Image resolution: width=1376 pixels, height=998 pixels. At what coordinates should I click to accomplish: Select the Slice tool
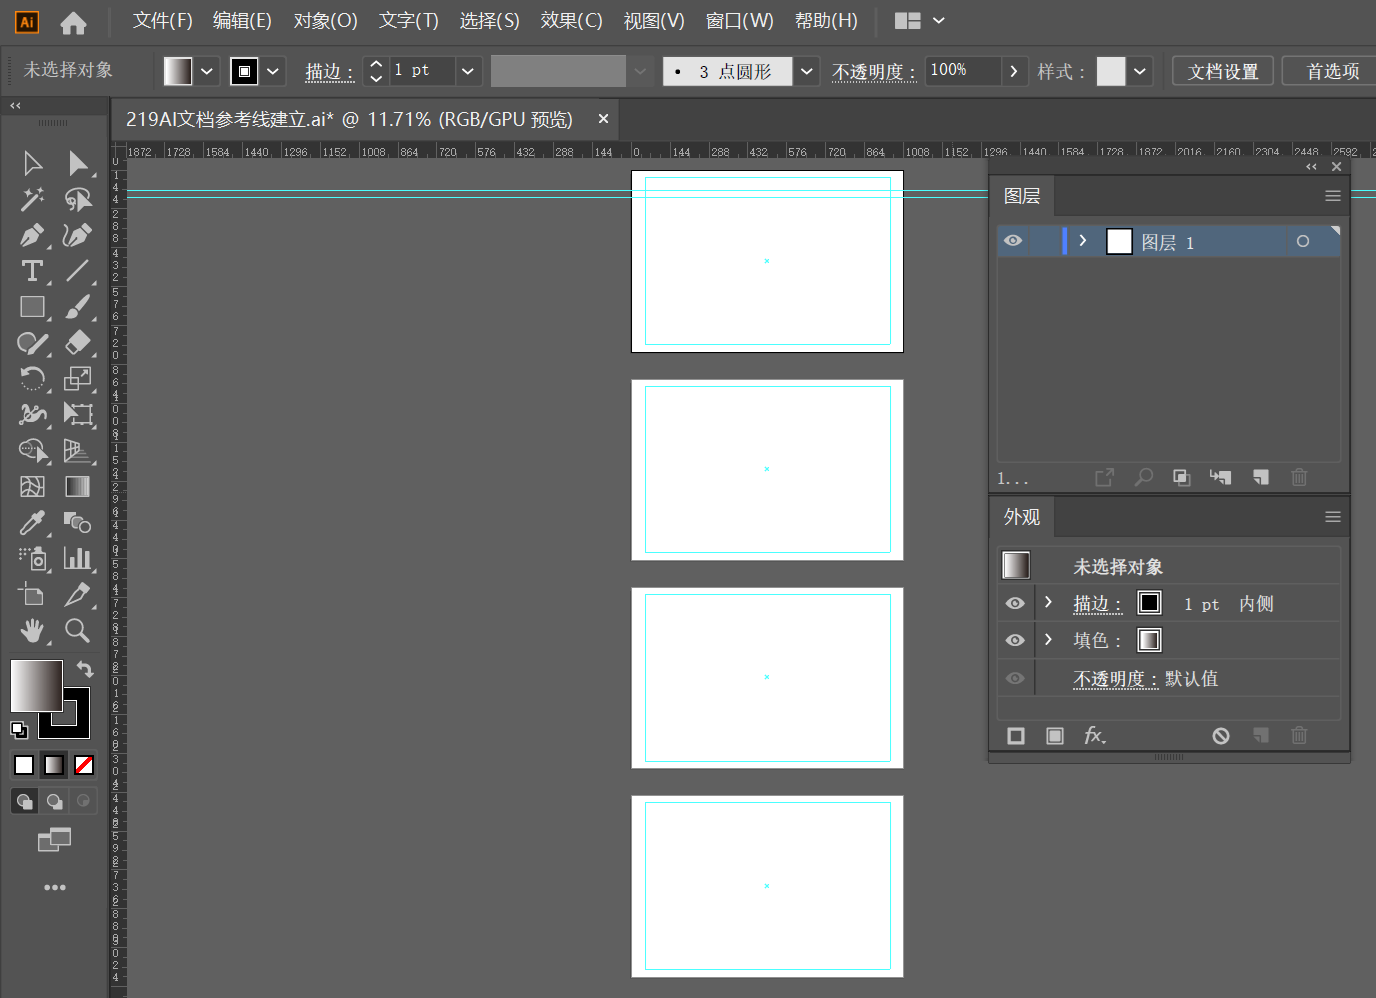click(77, 594)
